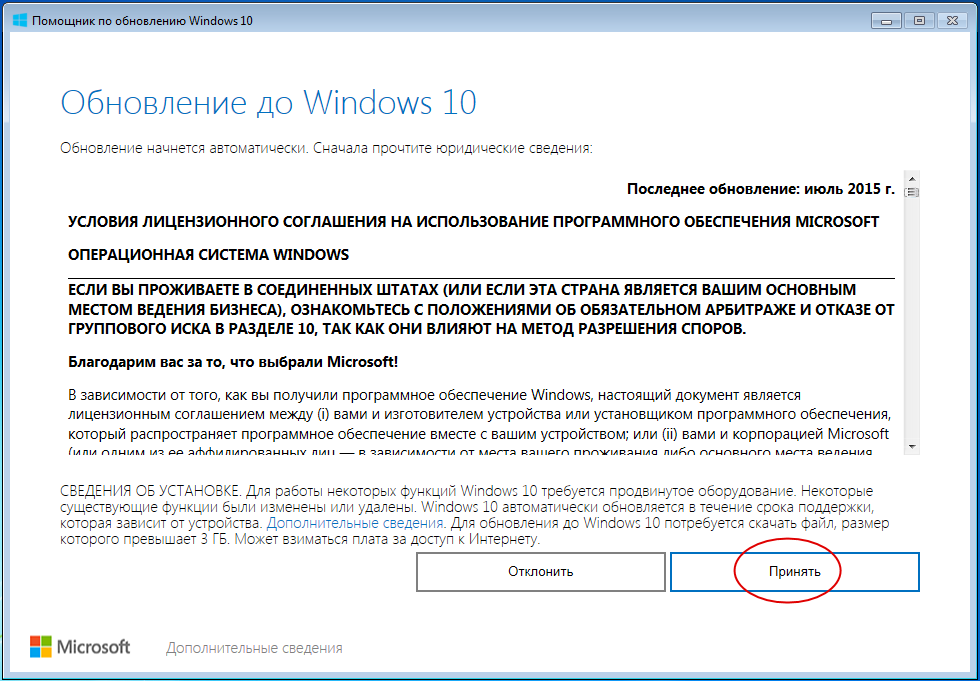Click the line ОПЕРАЦИОННАЯ СИСТЕМА WINDOWS
This screenshot has width=980, height=681.
(208, 255)
